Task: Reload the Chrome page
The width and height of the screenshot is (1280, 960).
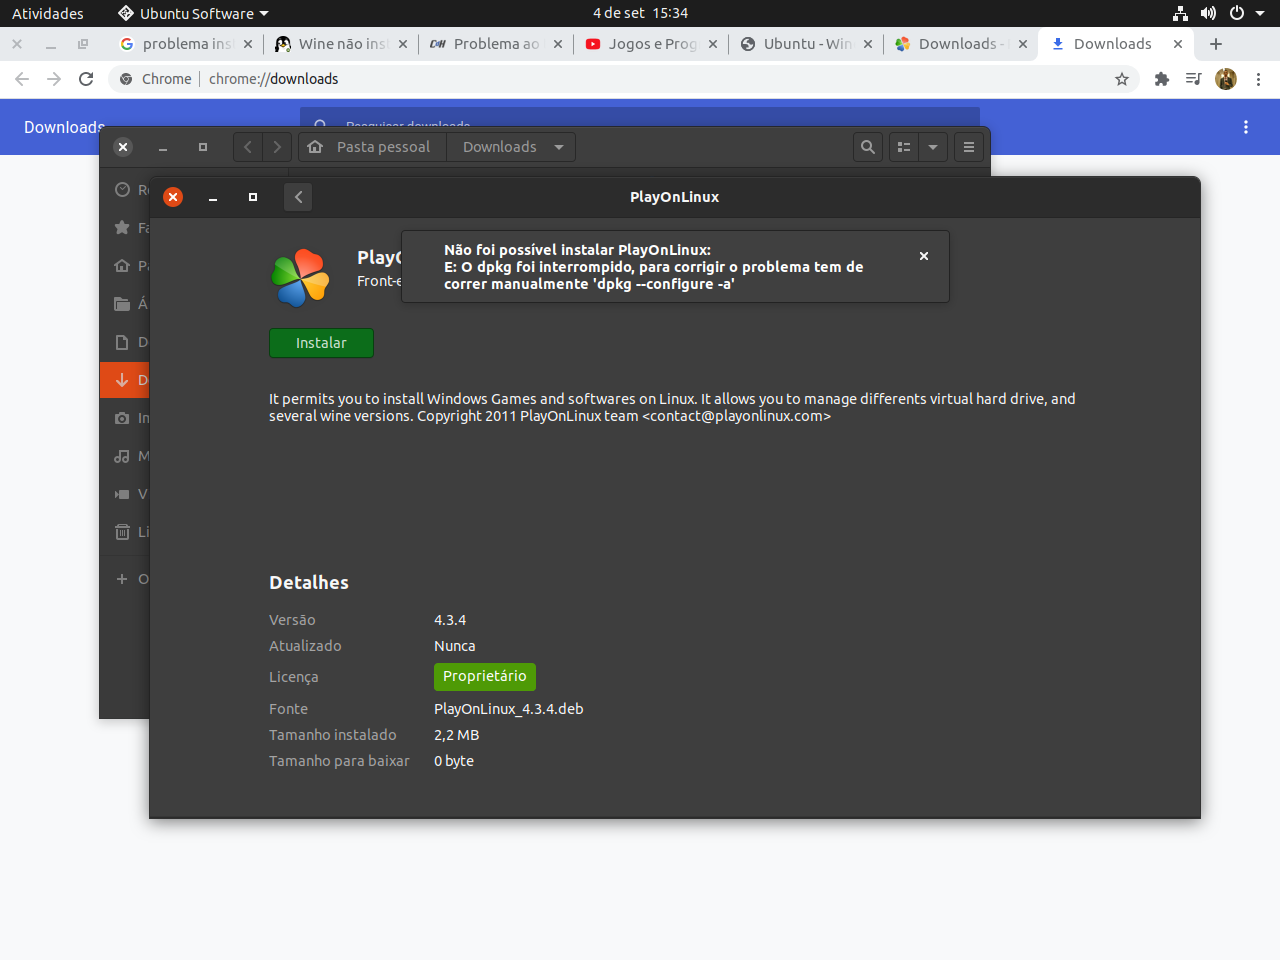Action: click(86, 79)
